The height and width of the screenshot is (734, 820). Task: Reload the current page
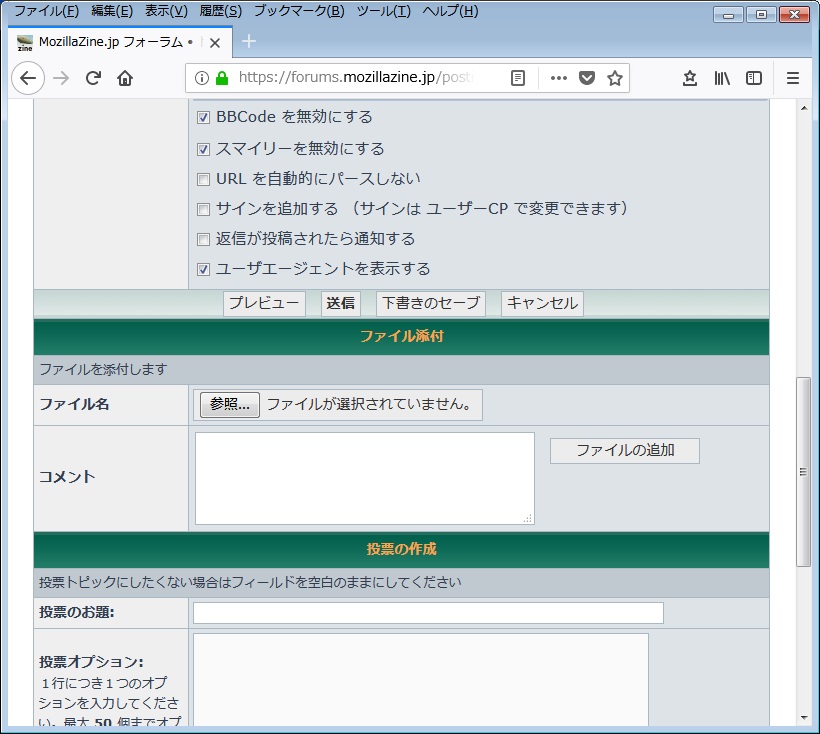[x=93, y=78]
